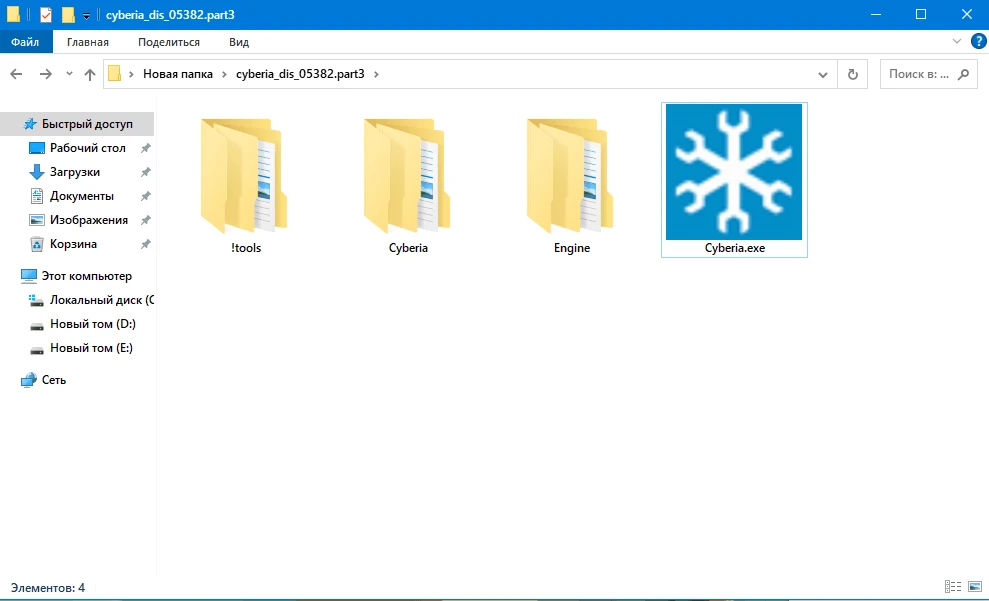Select Этот компьютер in navigation pane
Image resolution: width=989 pixels, height=601 pixels.
coord(78,276)
